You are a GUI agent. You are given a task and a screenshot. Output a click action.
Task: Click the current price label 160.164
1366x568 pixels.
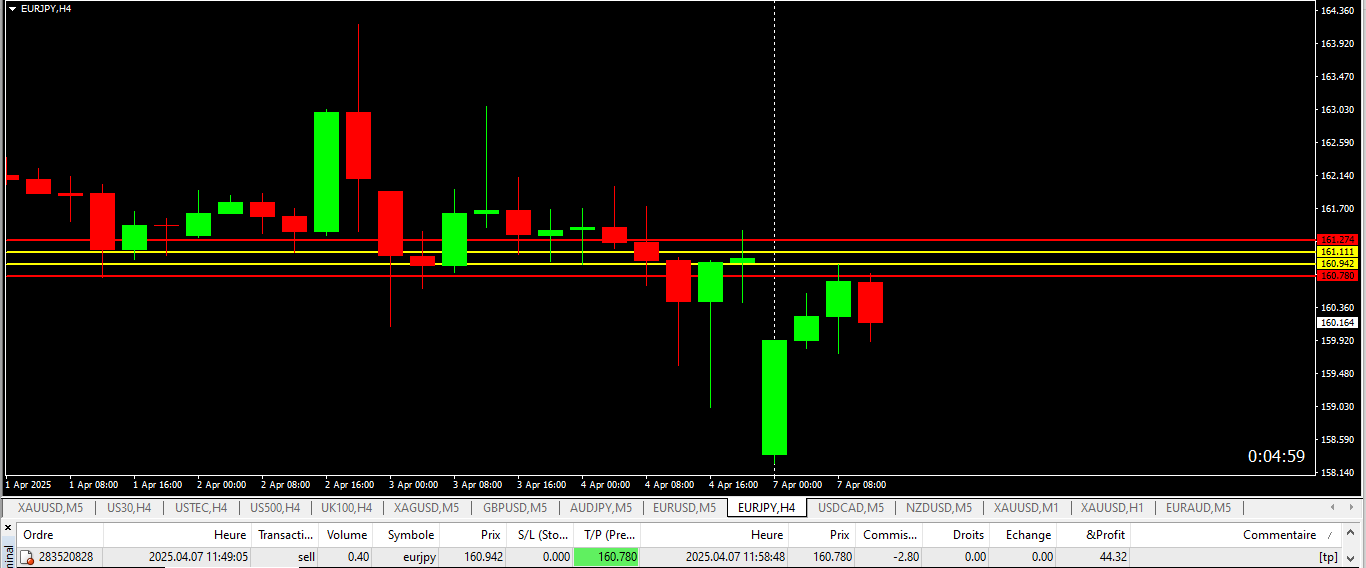pos(1337,323)
